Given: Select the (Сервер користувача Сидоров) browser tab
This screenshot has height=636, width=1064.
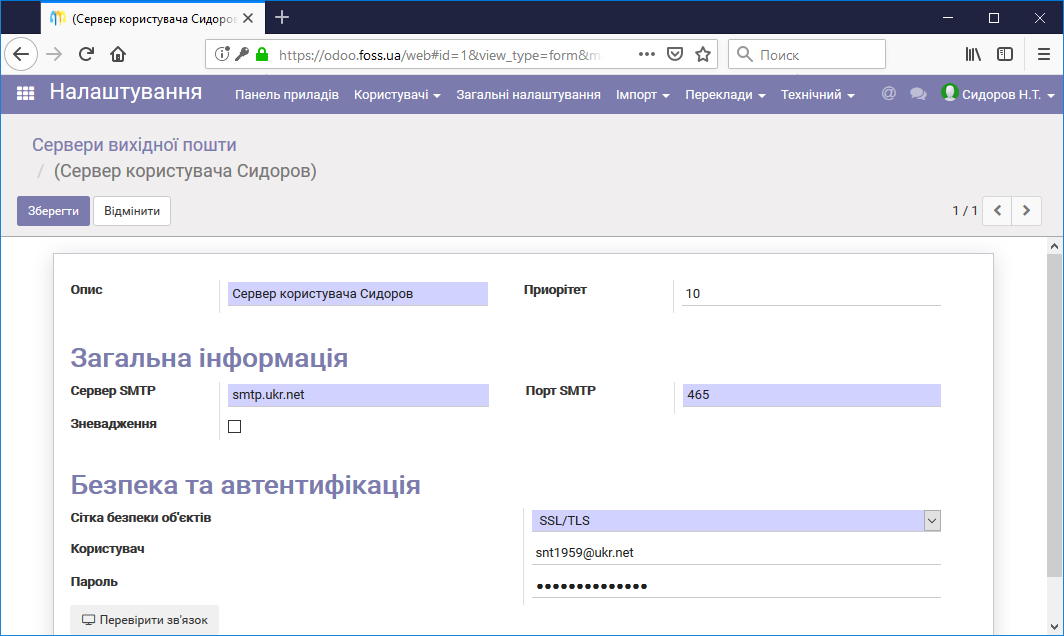Looking at the screenshot, I should [x=153, y=18].
